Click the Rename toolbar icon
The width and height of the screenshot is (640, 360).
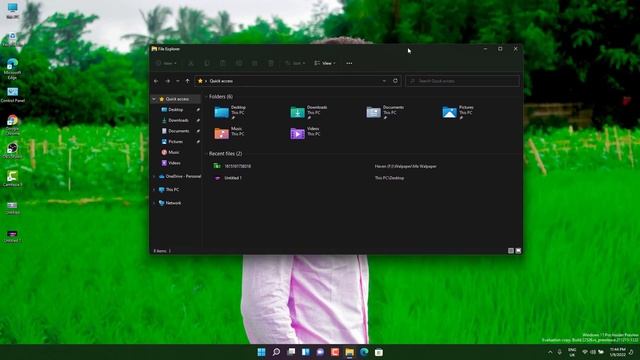(x=239, y=63)
